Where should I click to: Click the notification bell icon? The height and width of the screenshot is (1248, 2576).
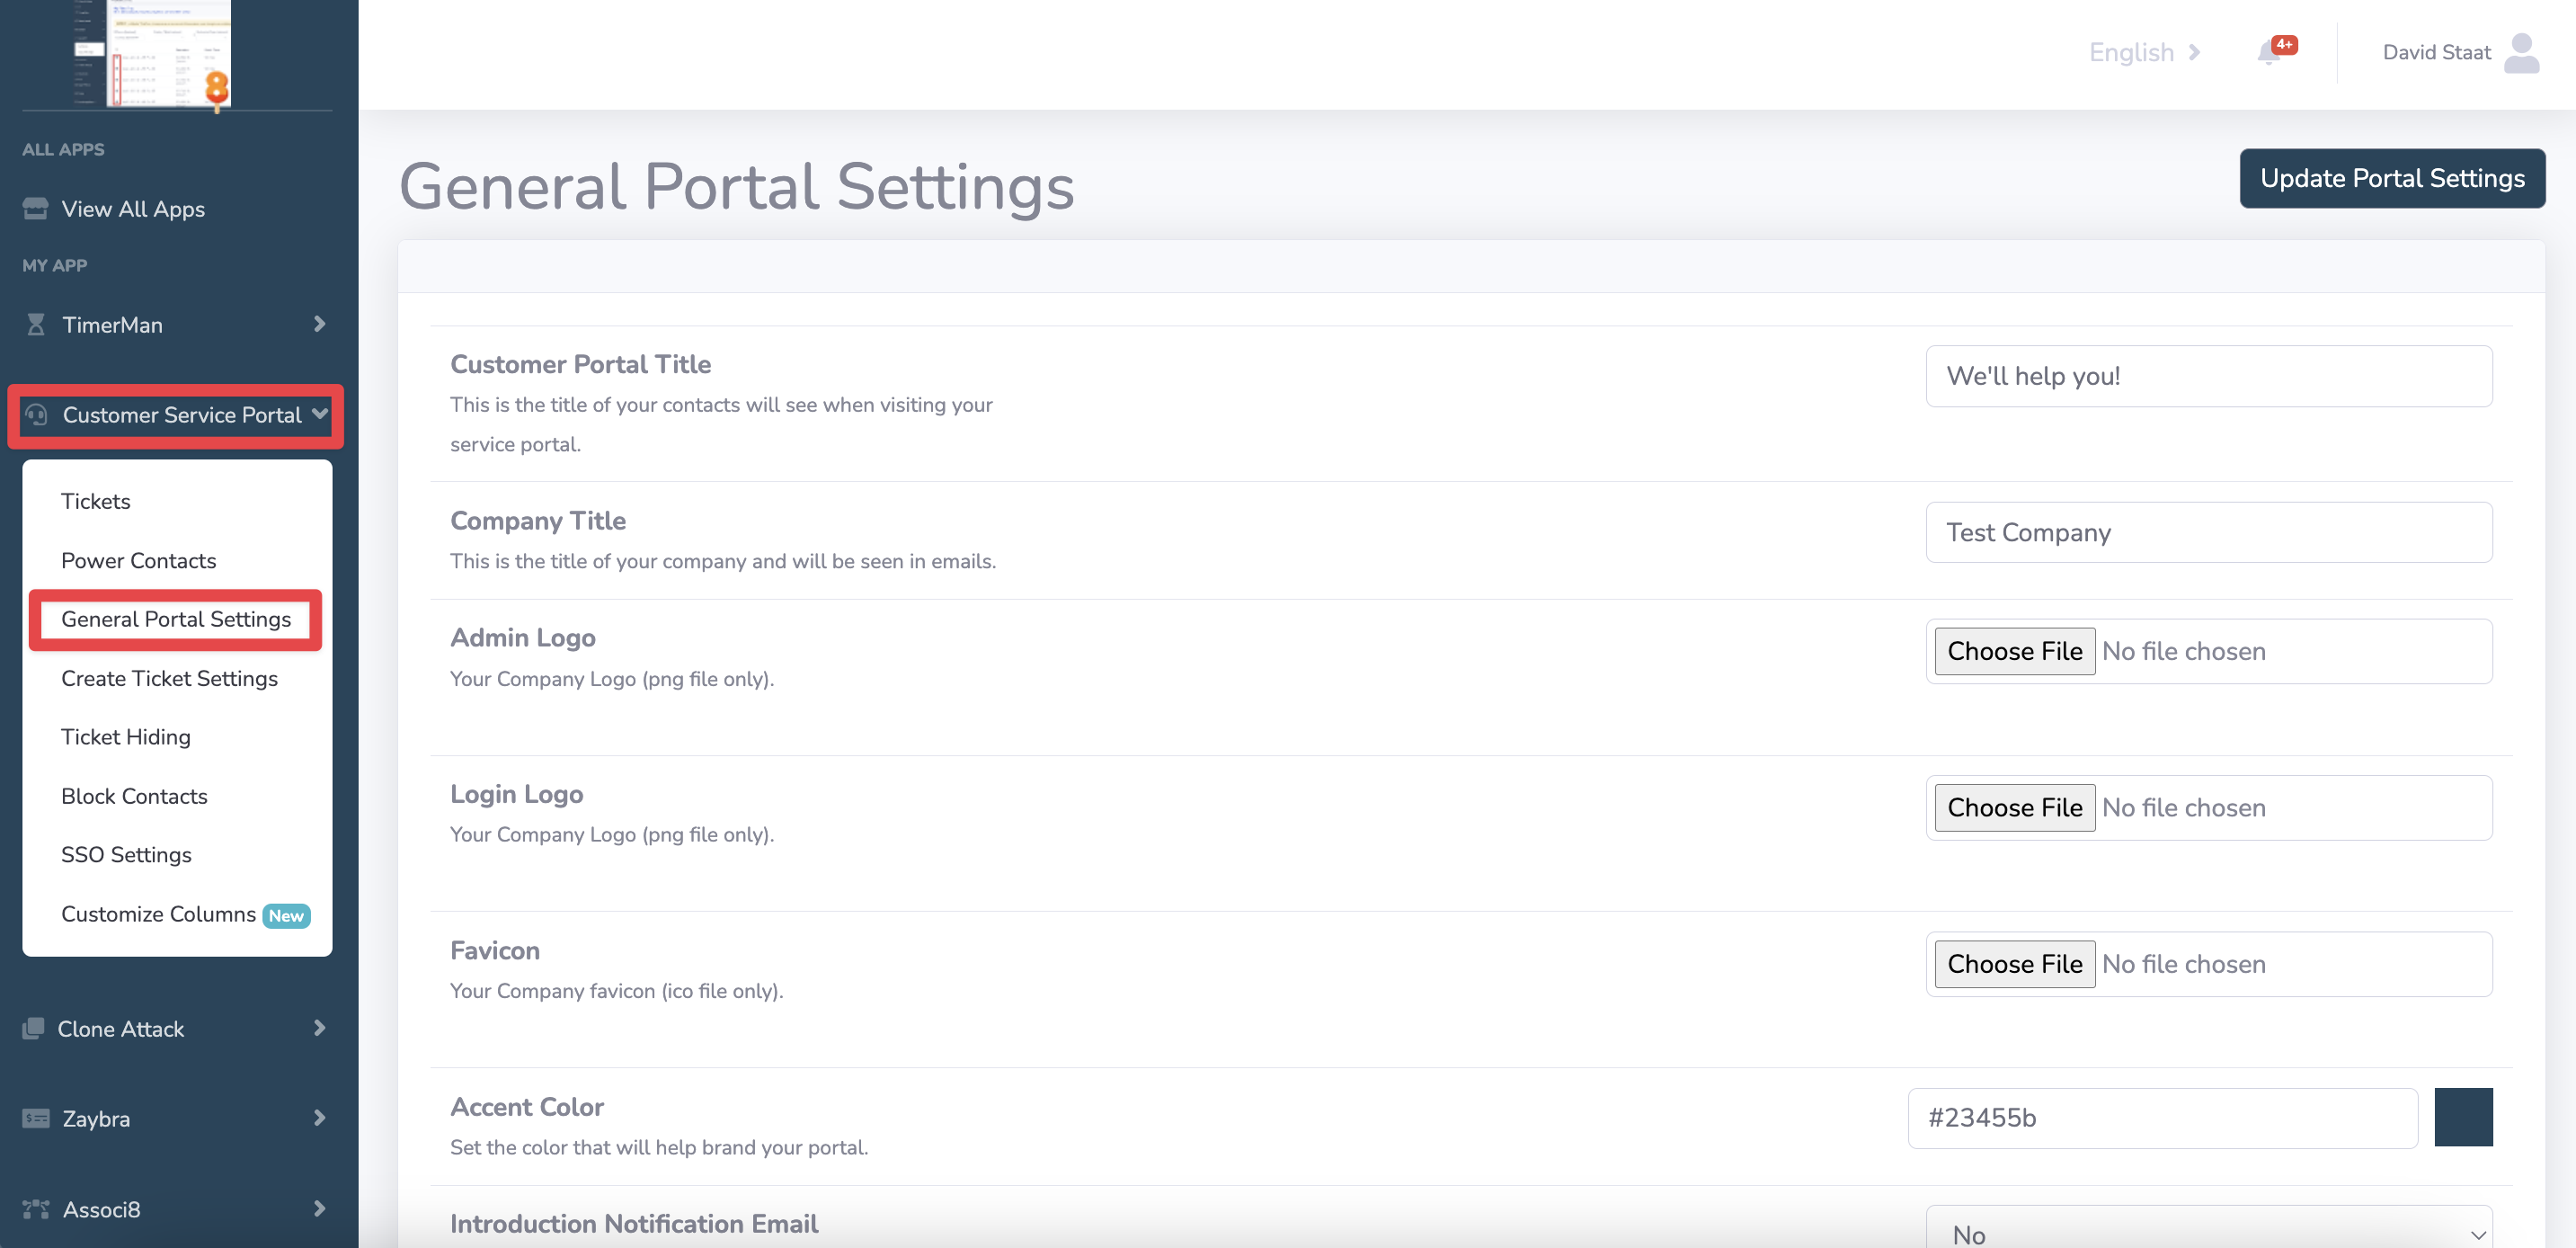click(2268, 52)
